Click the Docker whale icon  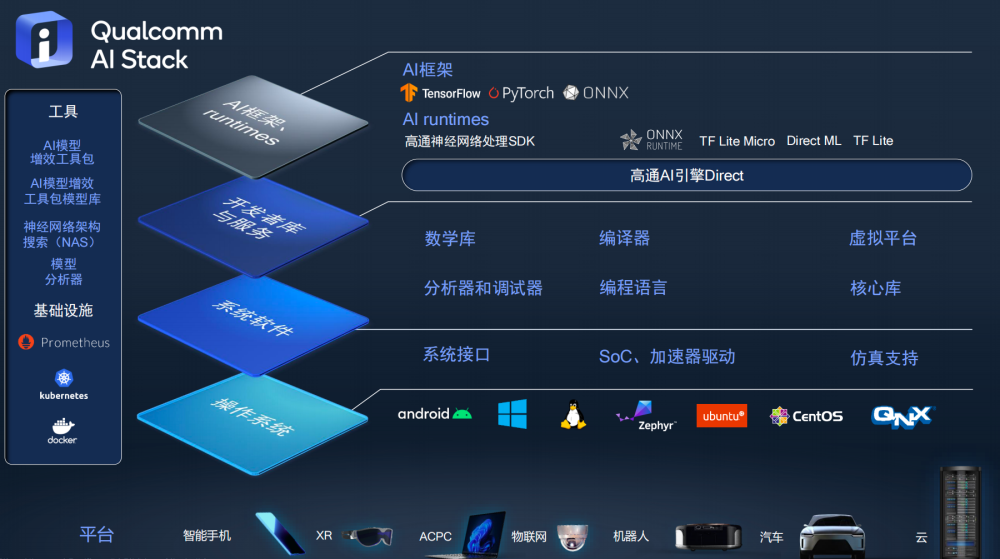coord(62,426)
